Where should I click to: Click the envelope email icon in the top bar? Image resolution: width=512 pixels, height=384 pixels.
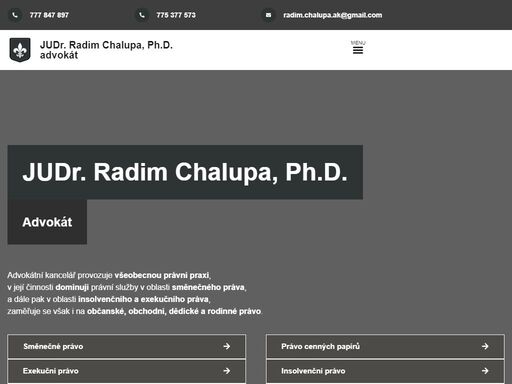tap(268, 15)
